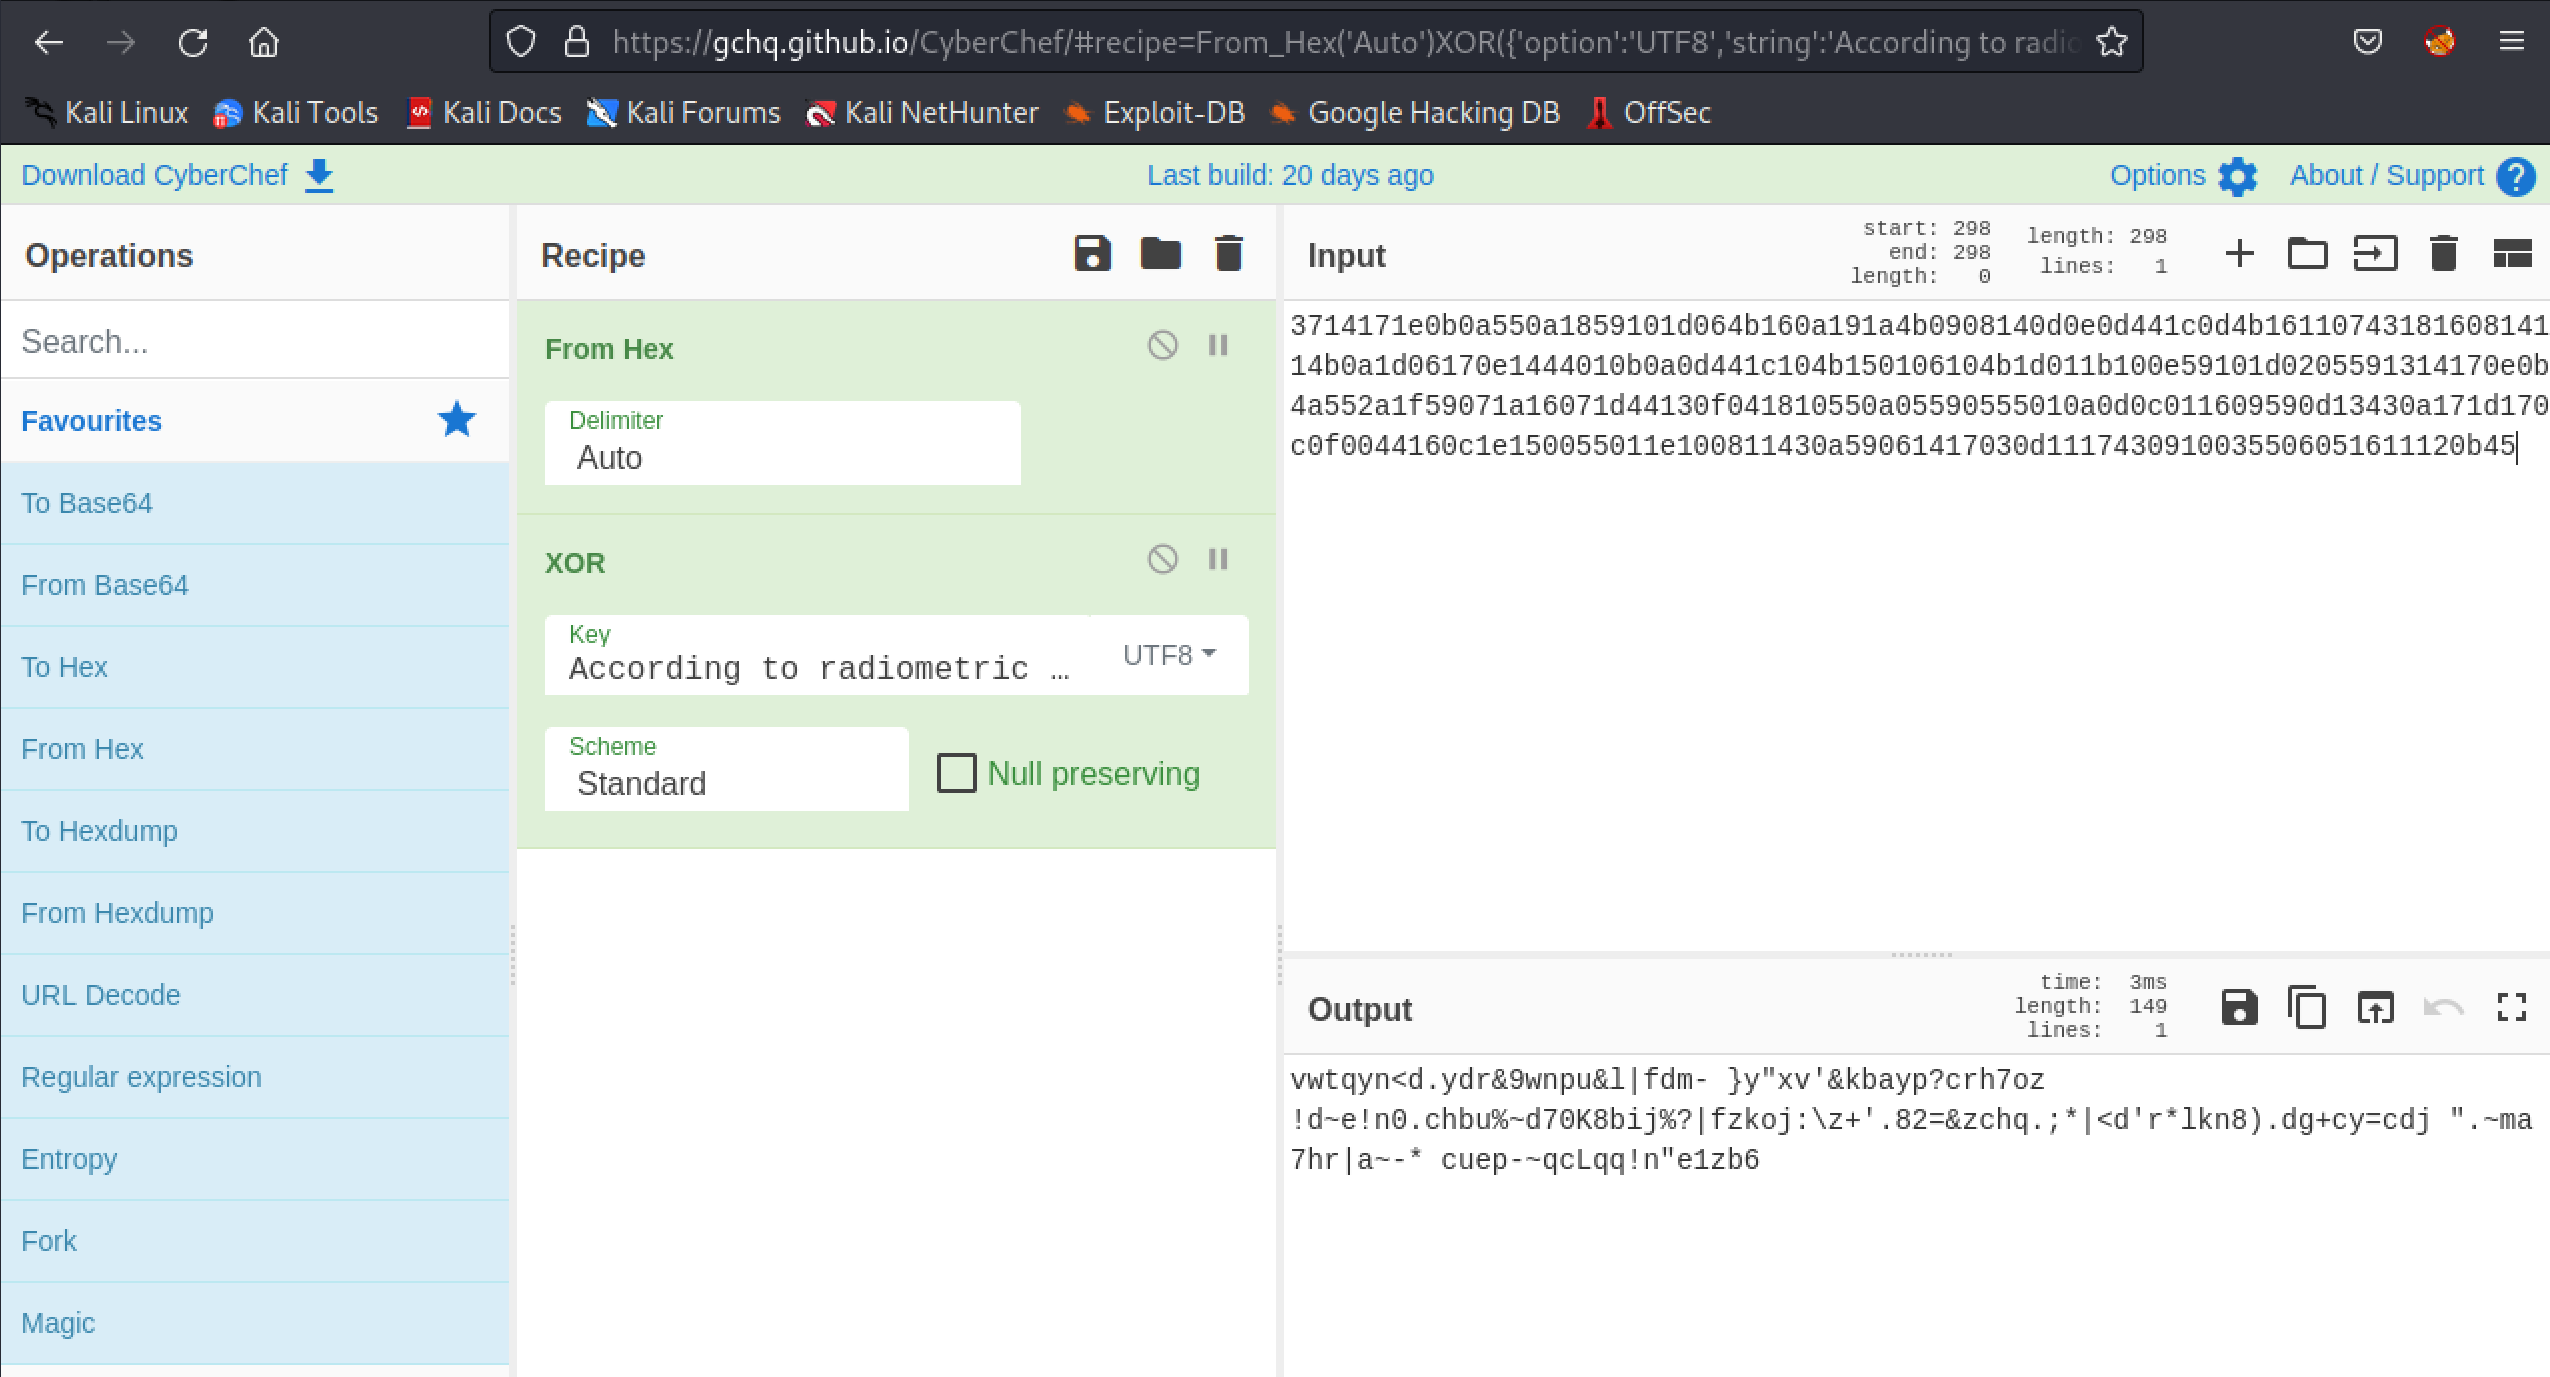2550x1377 pixels.
Task: Load a recipe via folder icon
Action: point(1160,254)
